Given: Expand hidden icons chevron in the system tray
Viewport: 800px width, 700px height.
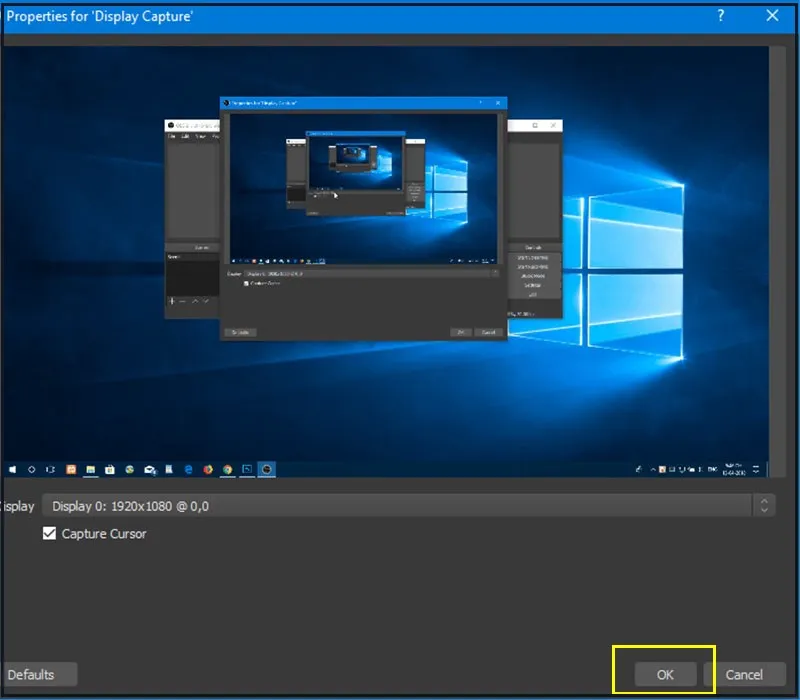Looking at the screenshot, I should coord(653,470).
